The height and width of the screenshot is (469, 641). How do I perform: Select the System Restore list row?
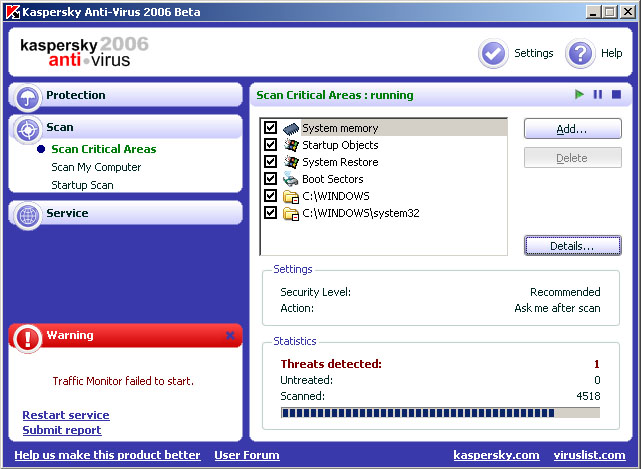tap(384, 162)
